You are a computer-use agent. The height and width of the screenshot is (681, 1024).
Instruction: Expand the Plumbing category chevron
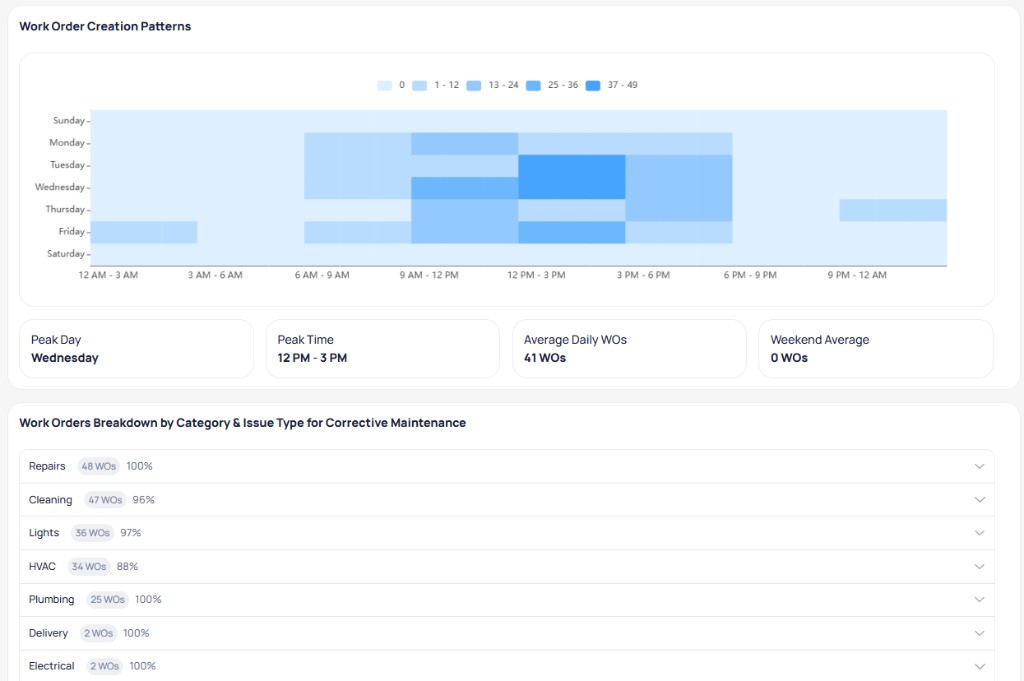[x=979, y=599]
